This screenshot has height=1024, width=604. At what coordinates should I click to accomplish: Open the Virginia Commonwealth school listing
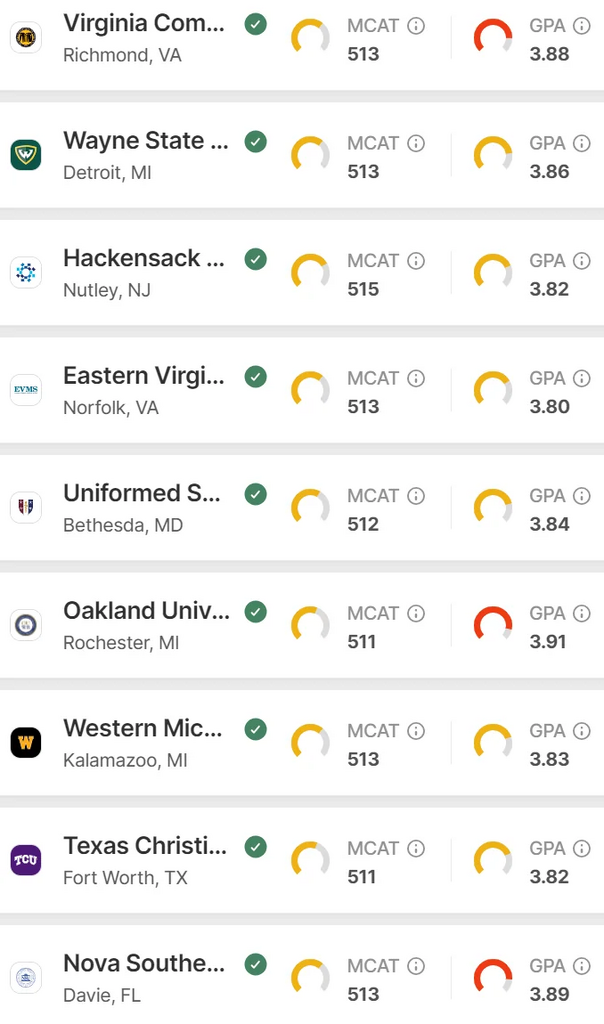tap(302, 39)
